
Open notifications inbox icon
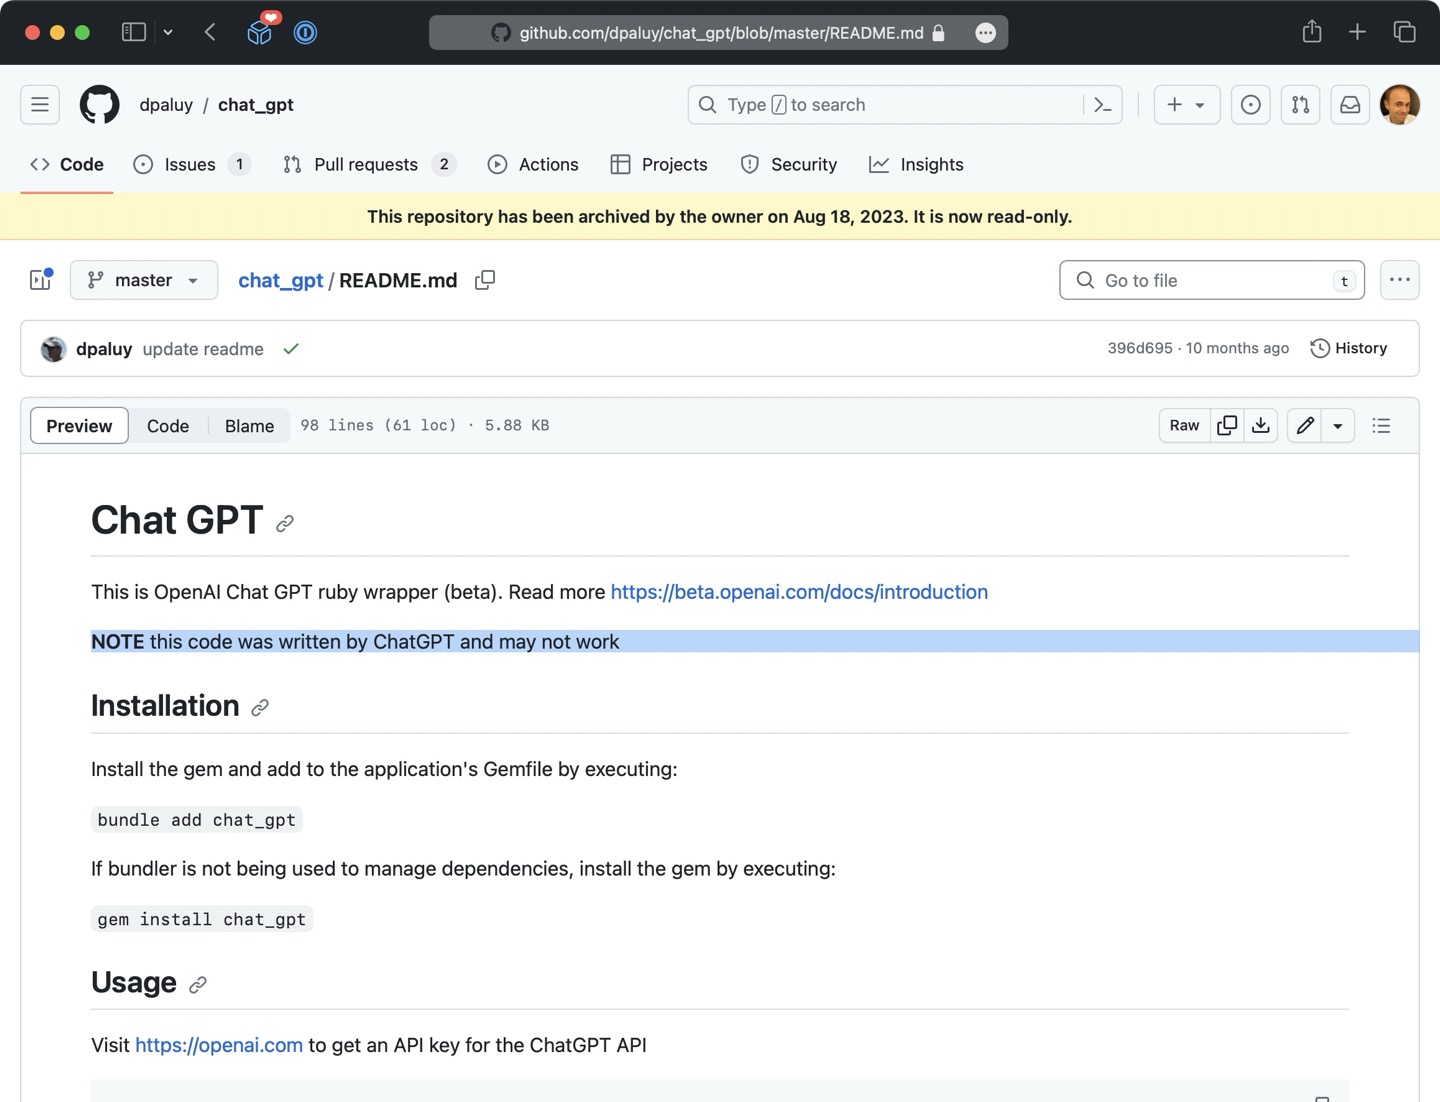[x=1350, y=105]
